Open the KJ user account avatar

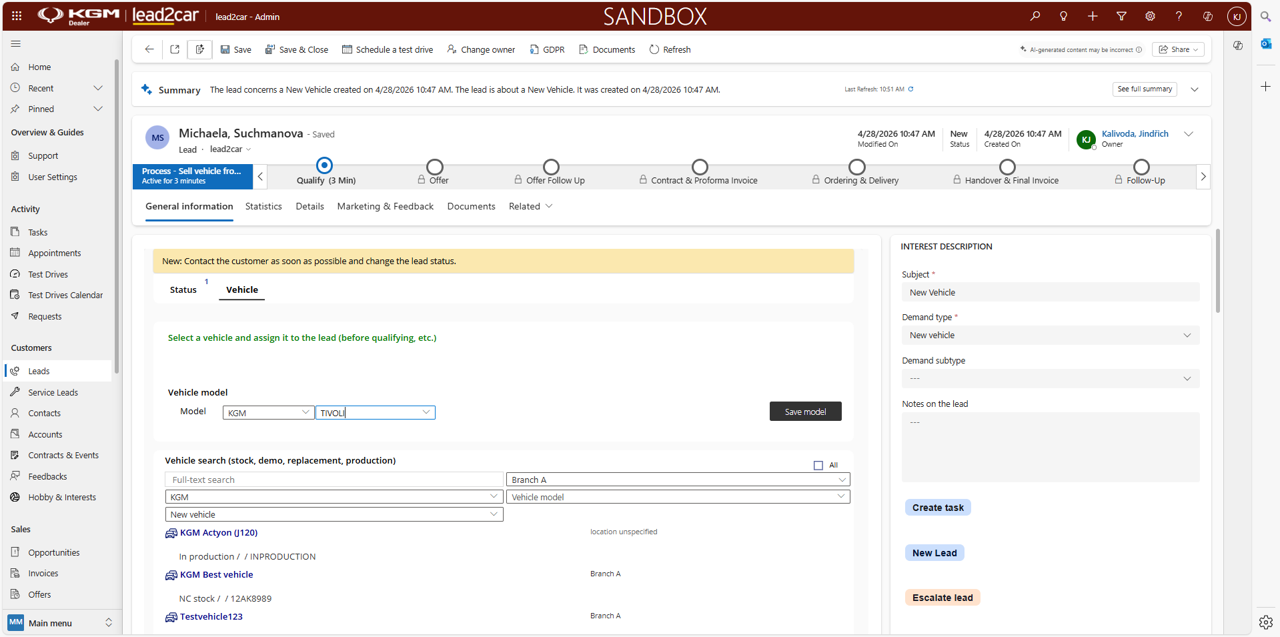[1237, 16]
